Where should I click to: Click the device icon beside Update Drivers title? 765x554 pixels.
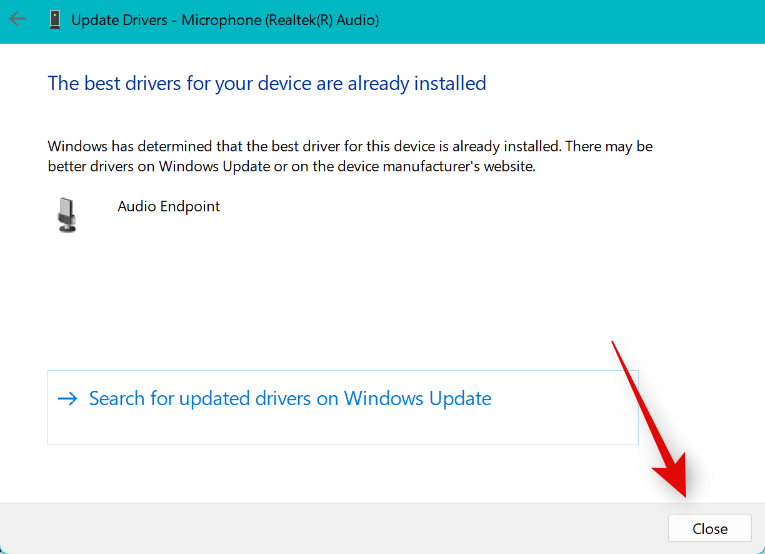click(54, 19)
